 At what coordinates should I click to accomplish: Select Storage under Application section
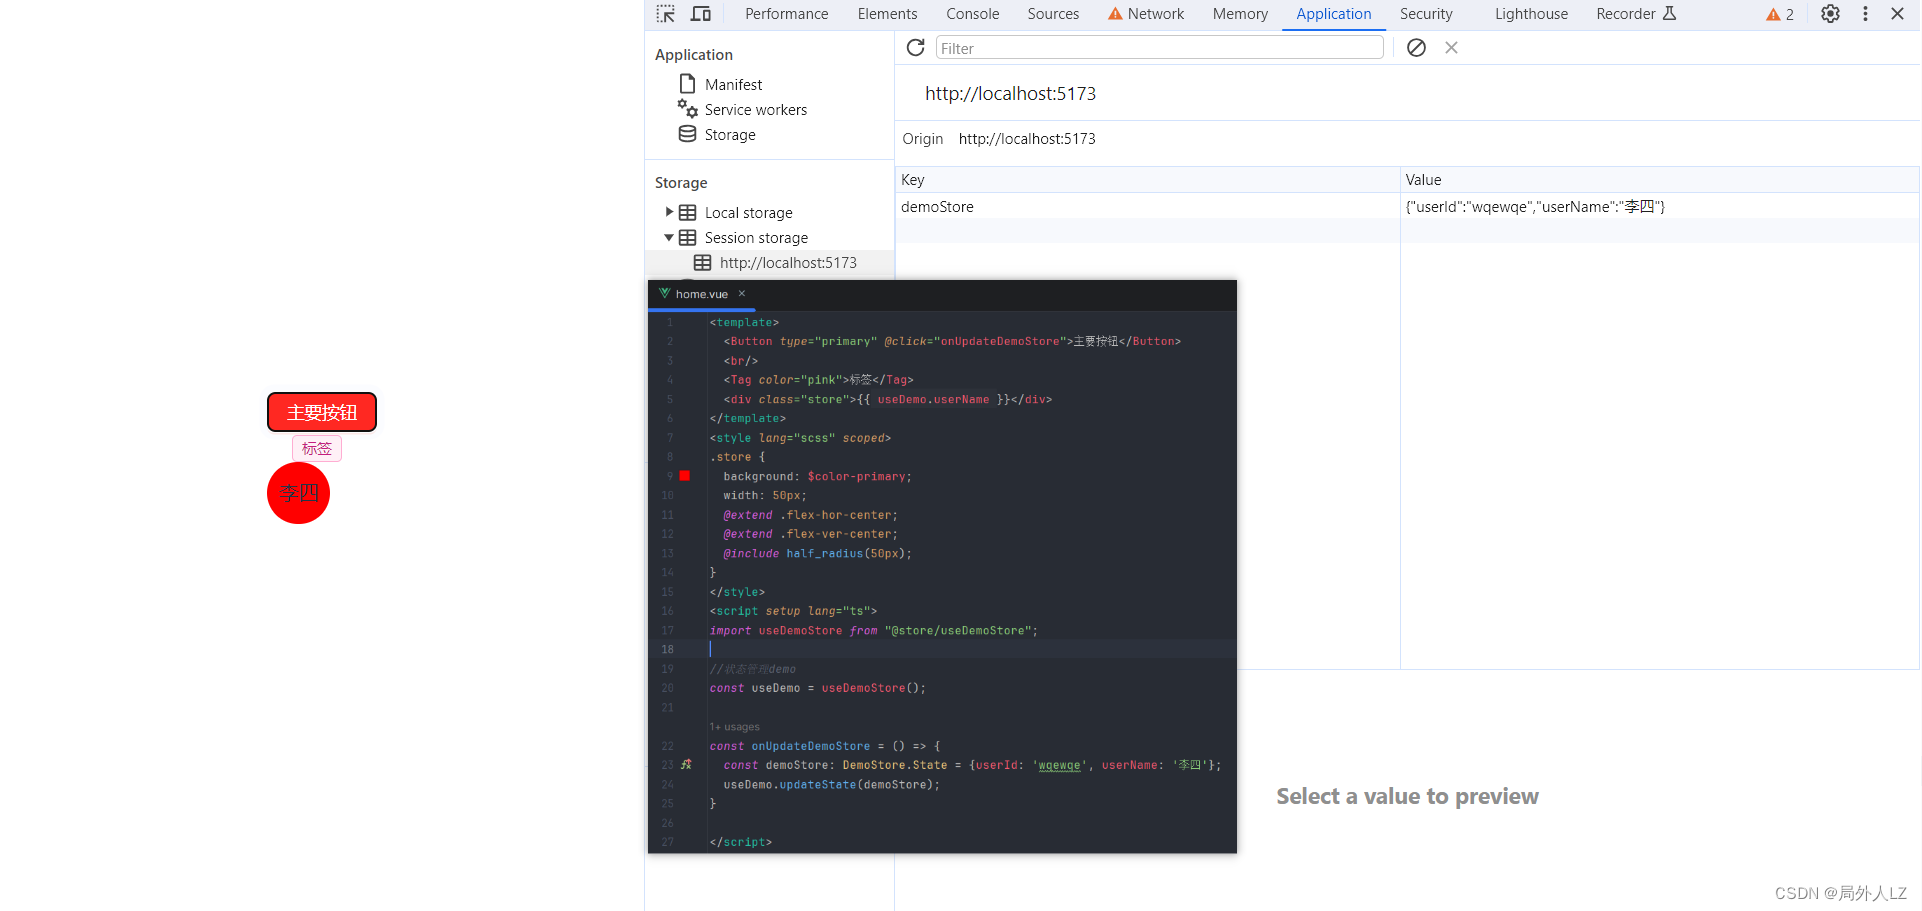729,135
